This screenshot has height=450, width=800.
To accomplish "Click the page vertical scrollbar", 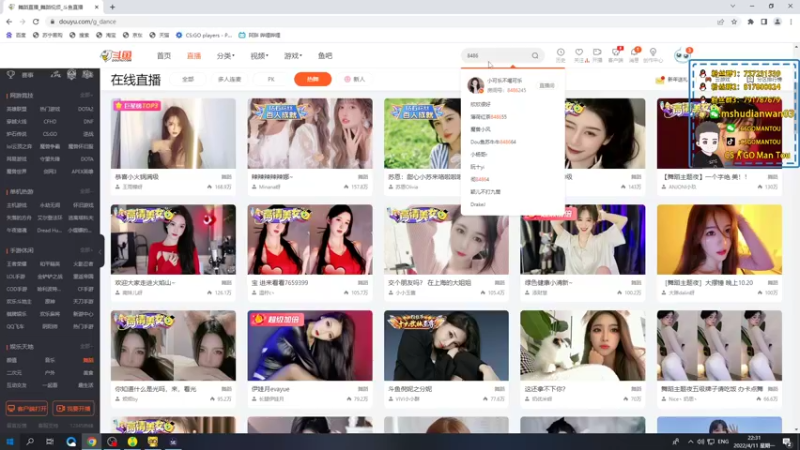I will coord(796,238).
